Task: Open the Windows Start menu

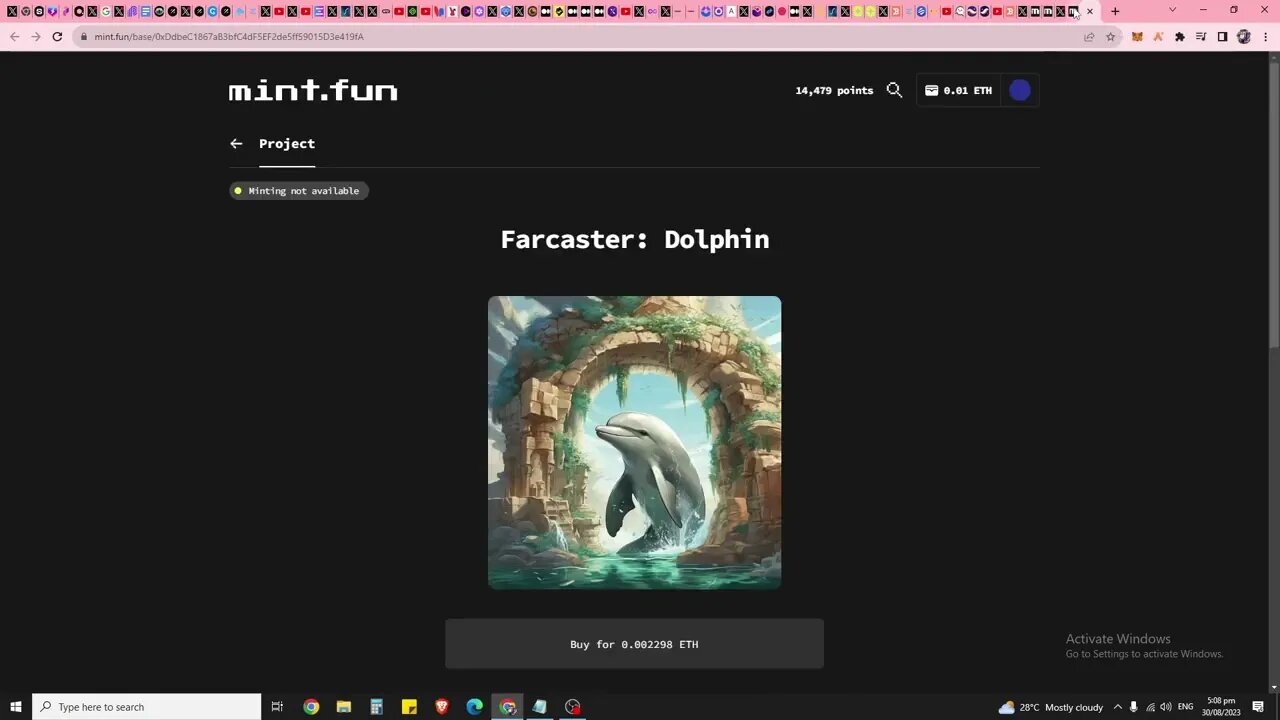Action: [x=15, y=707]
